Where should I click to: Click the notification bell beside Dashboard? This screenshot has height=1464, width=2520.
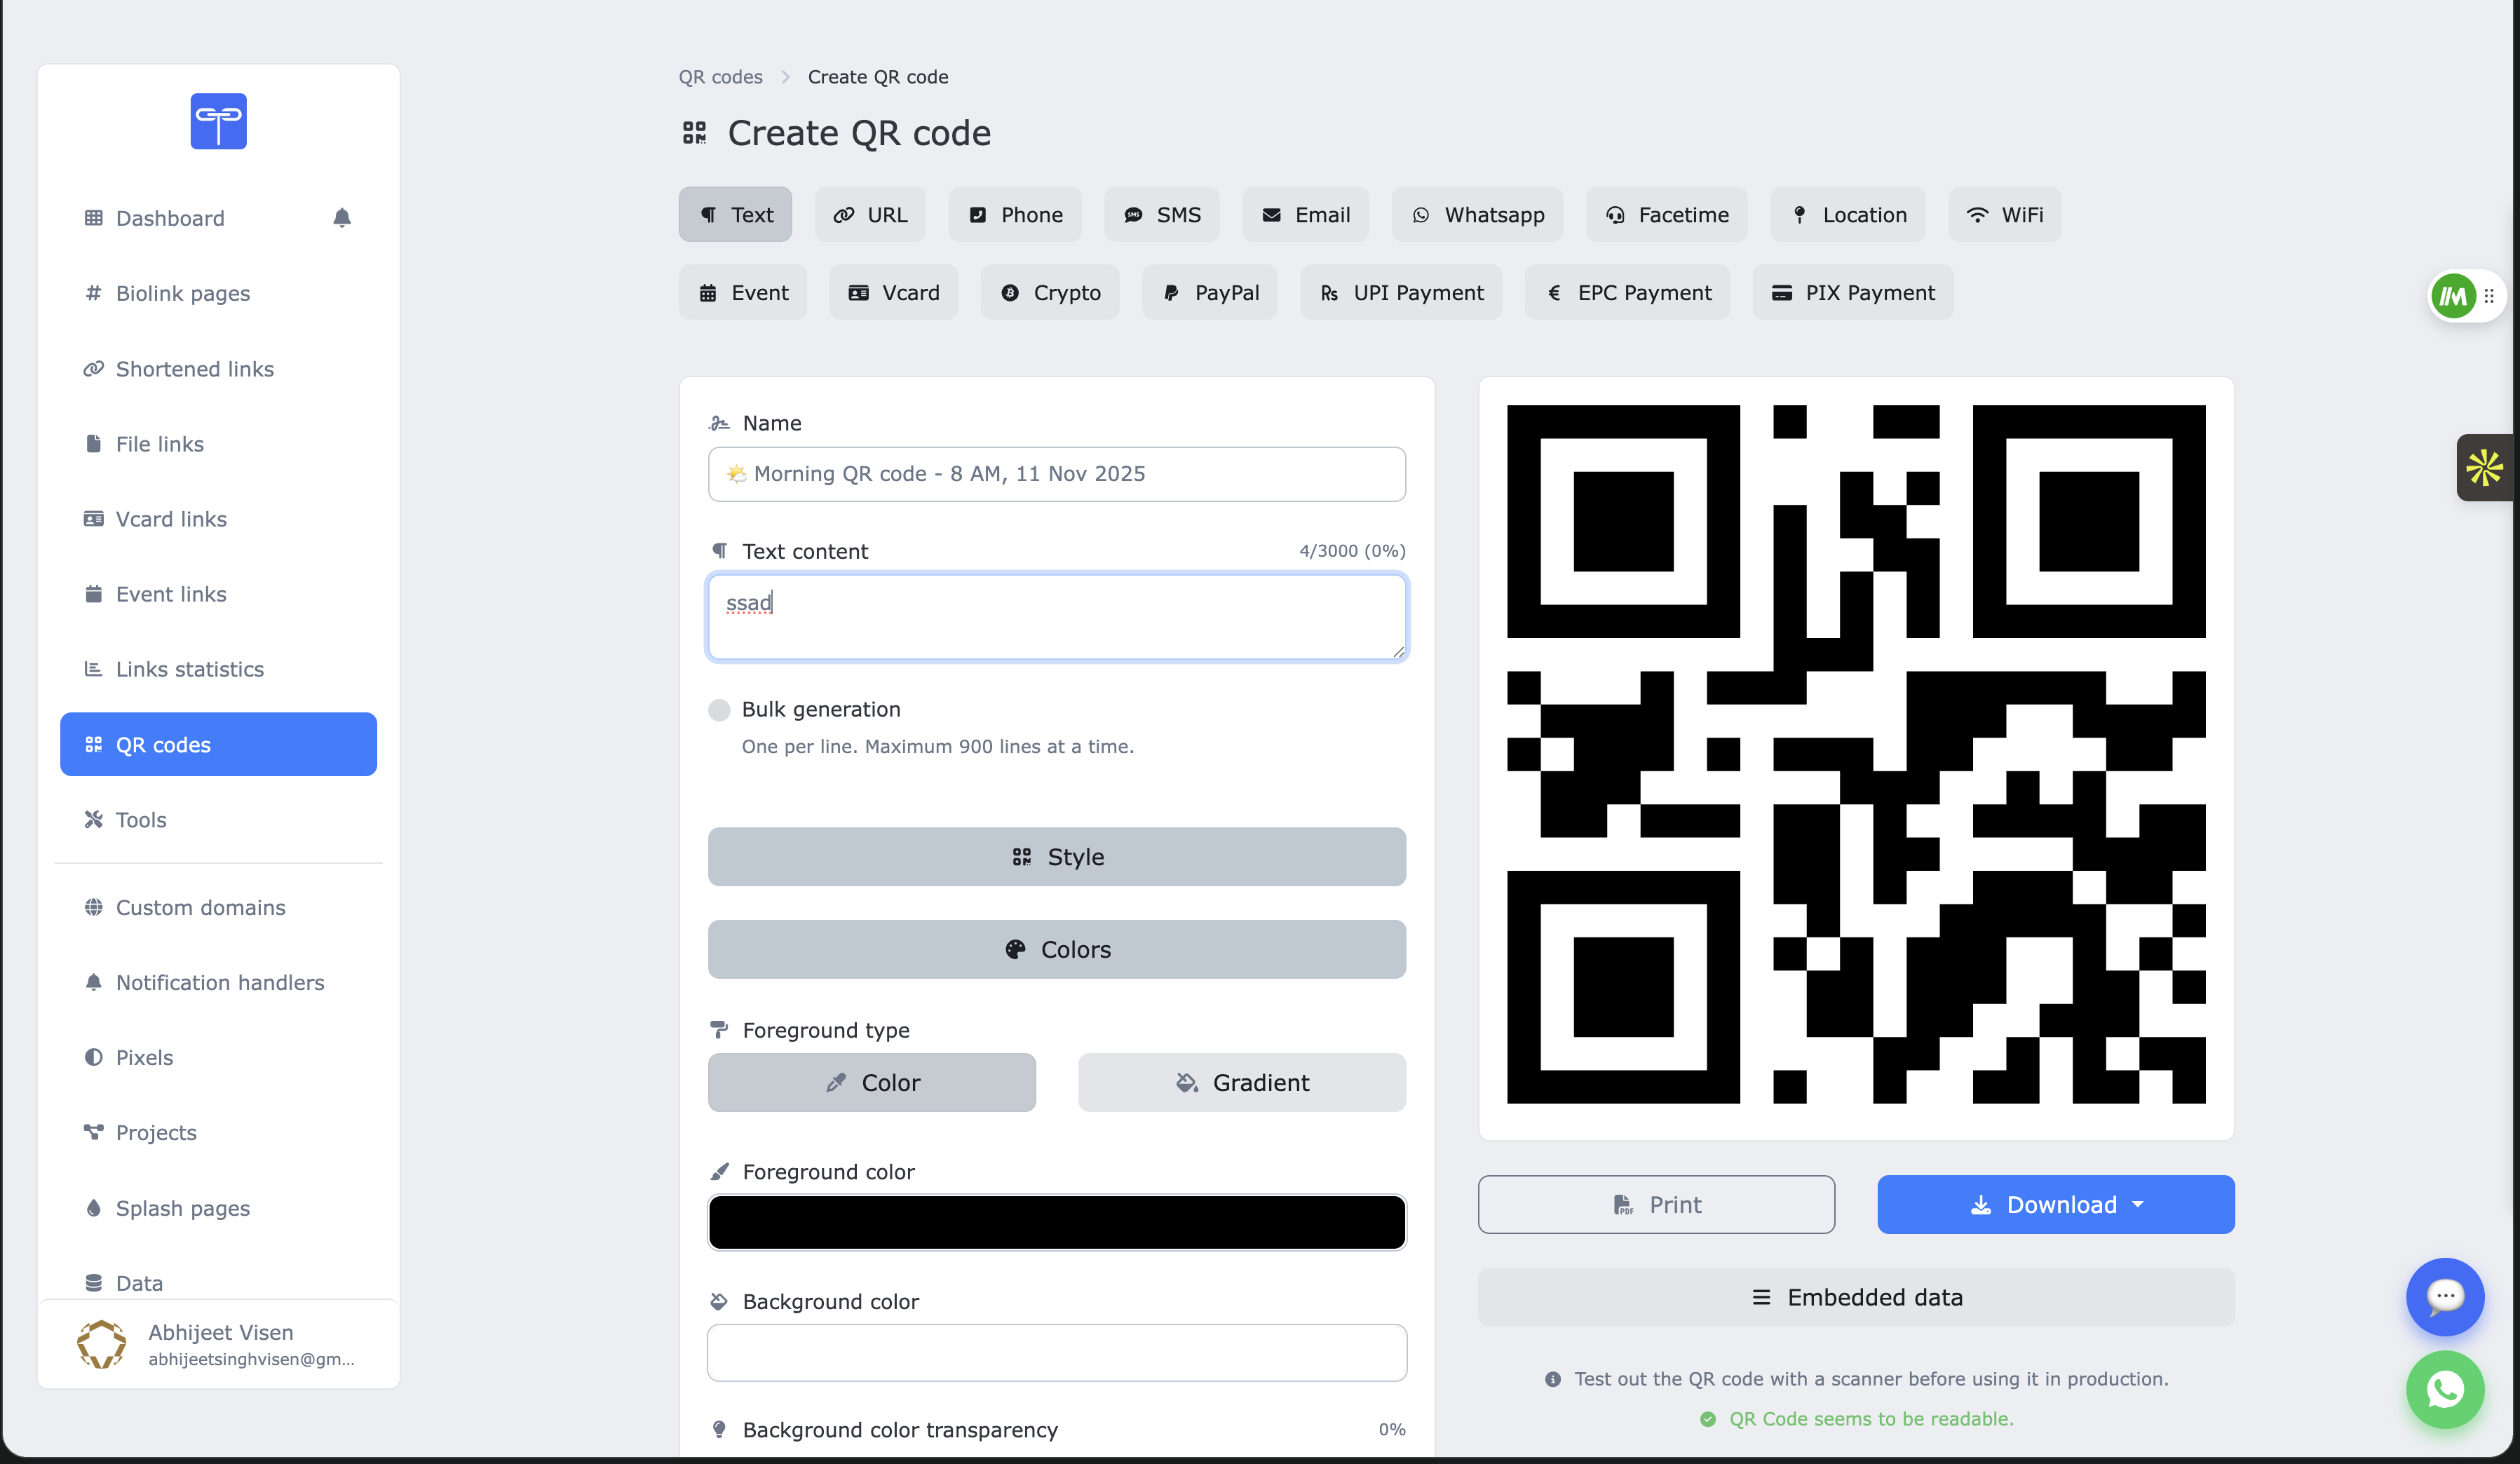pos(342,218)
